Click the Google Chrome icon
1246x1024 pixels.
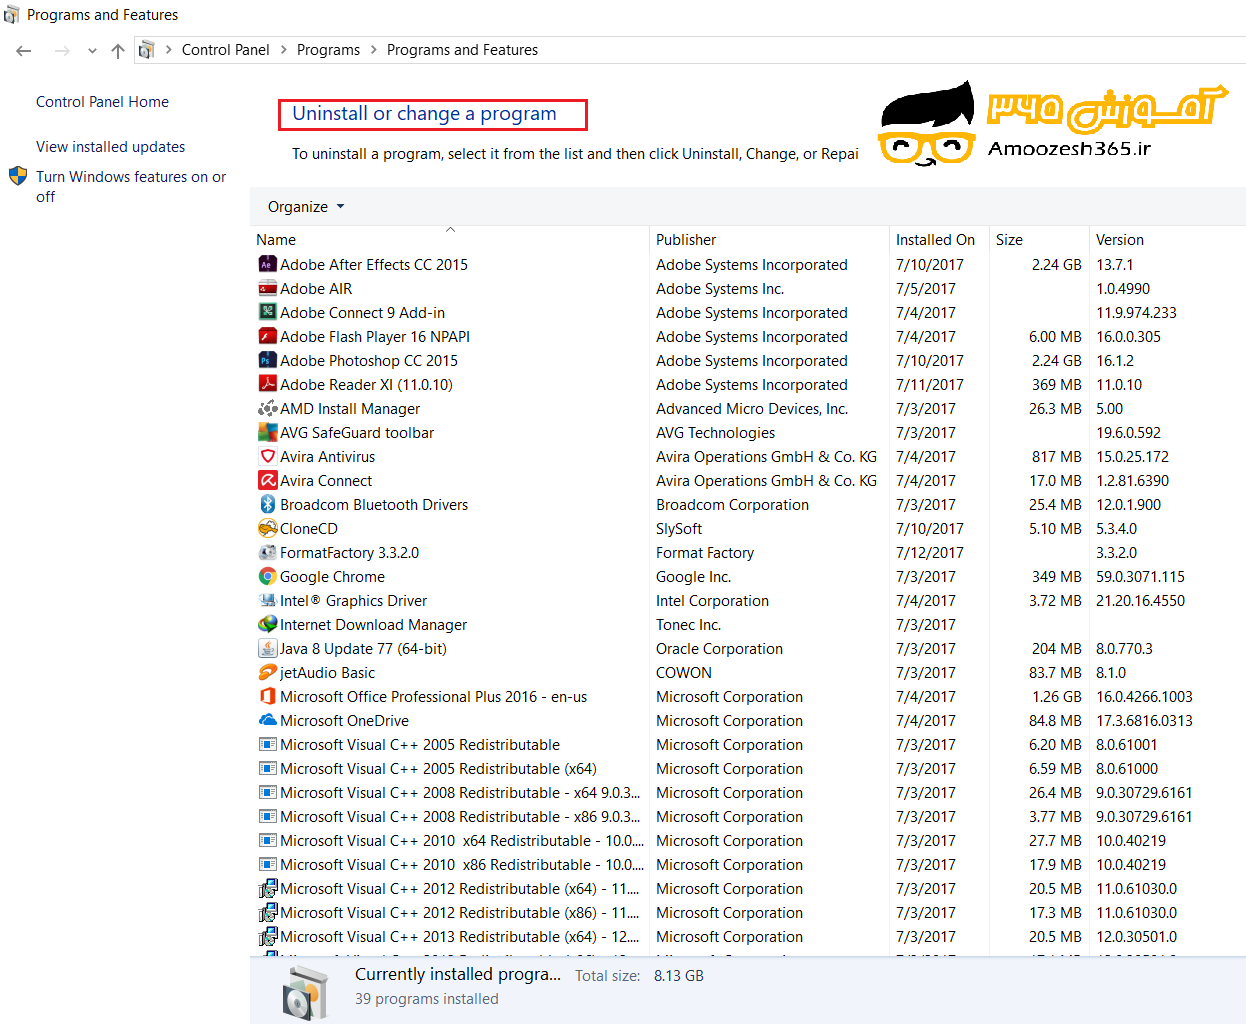pos(267,576)
